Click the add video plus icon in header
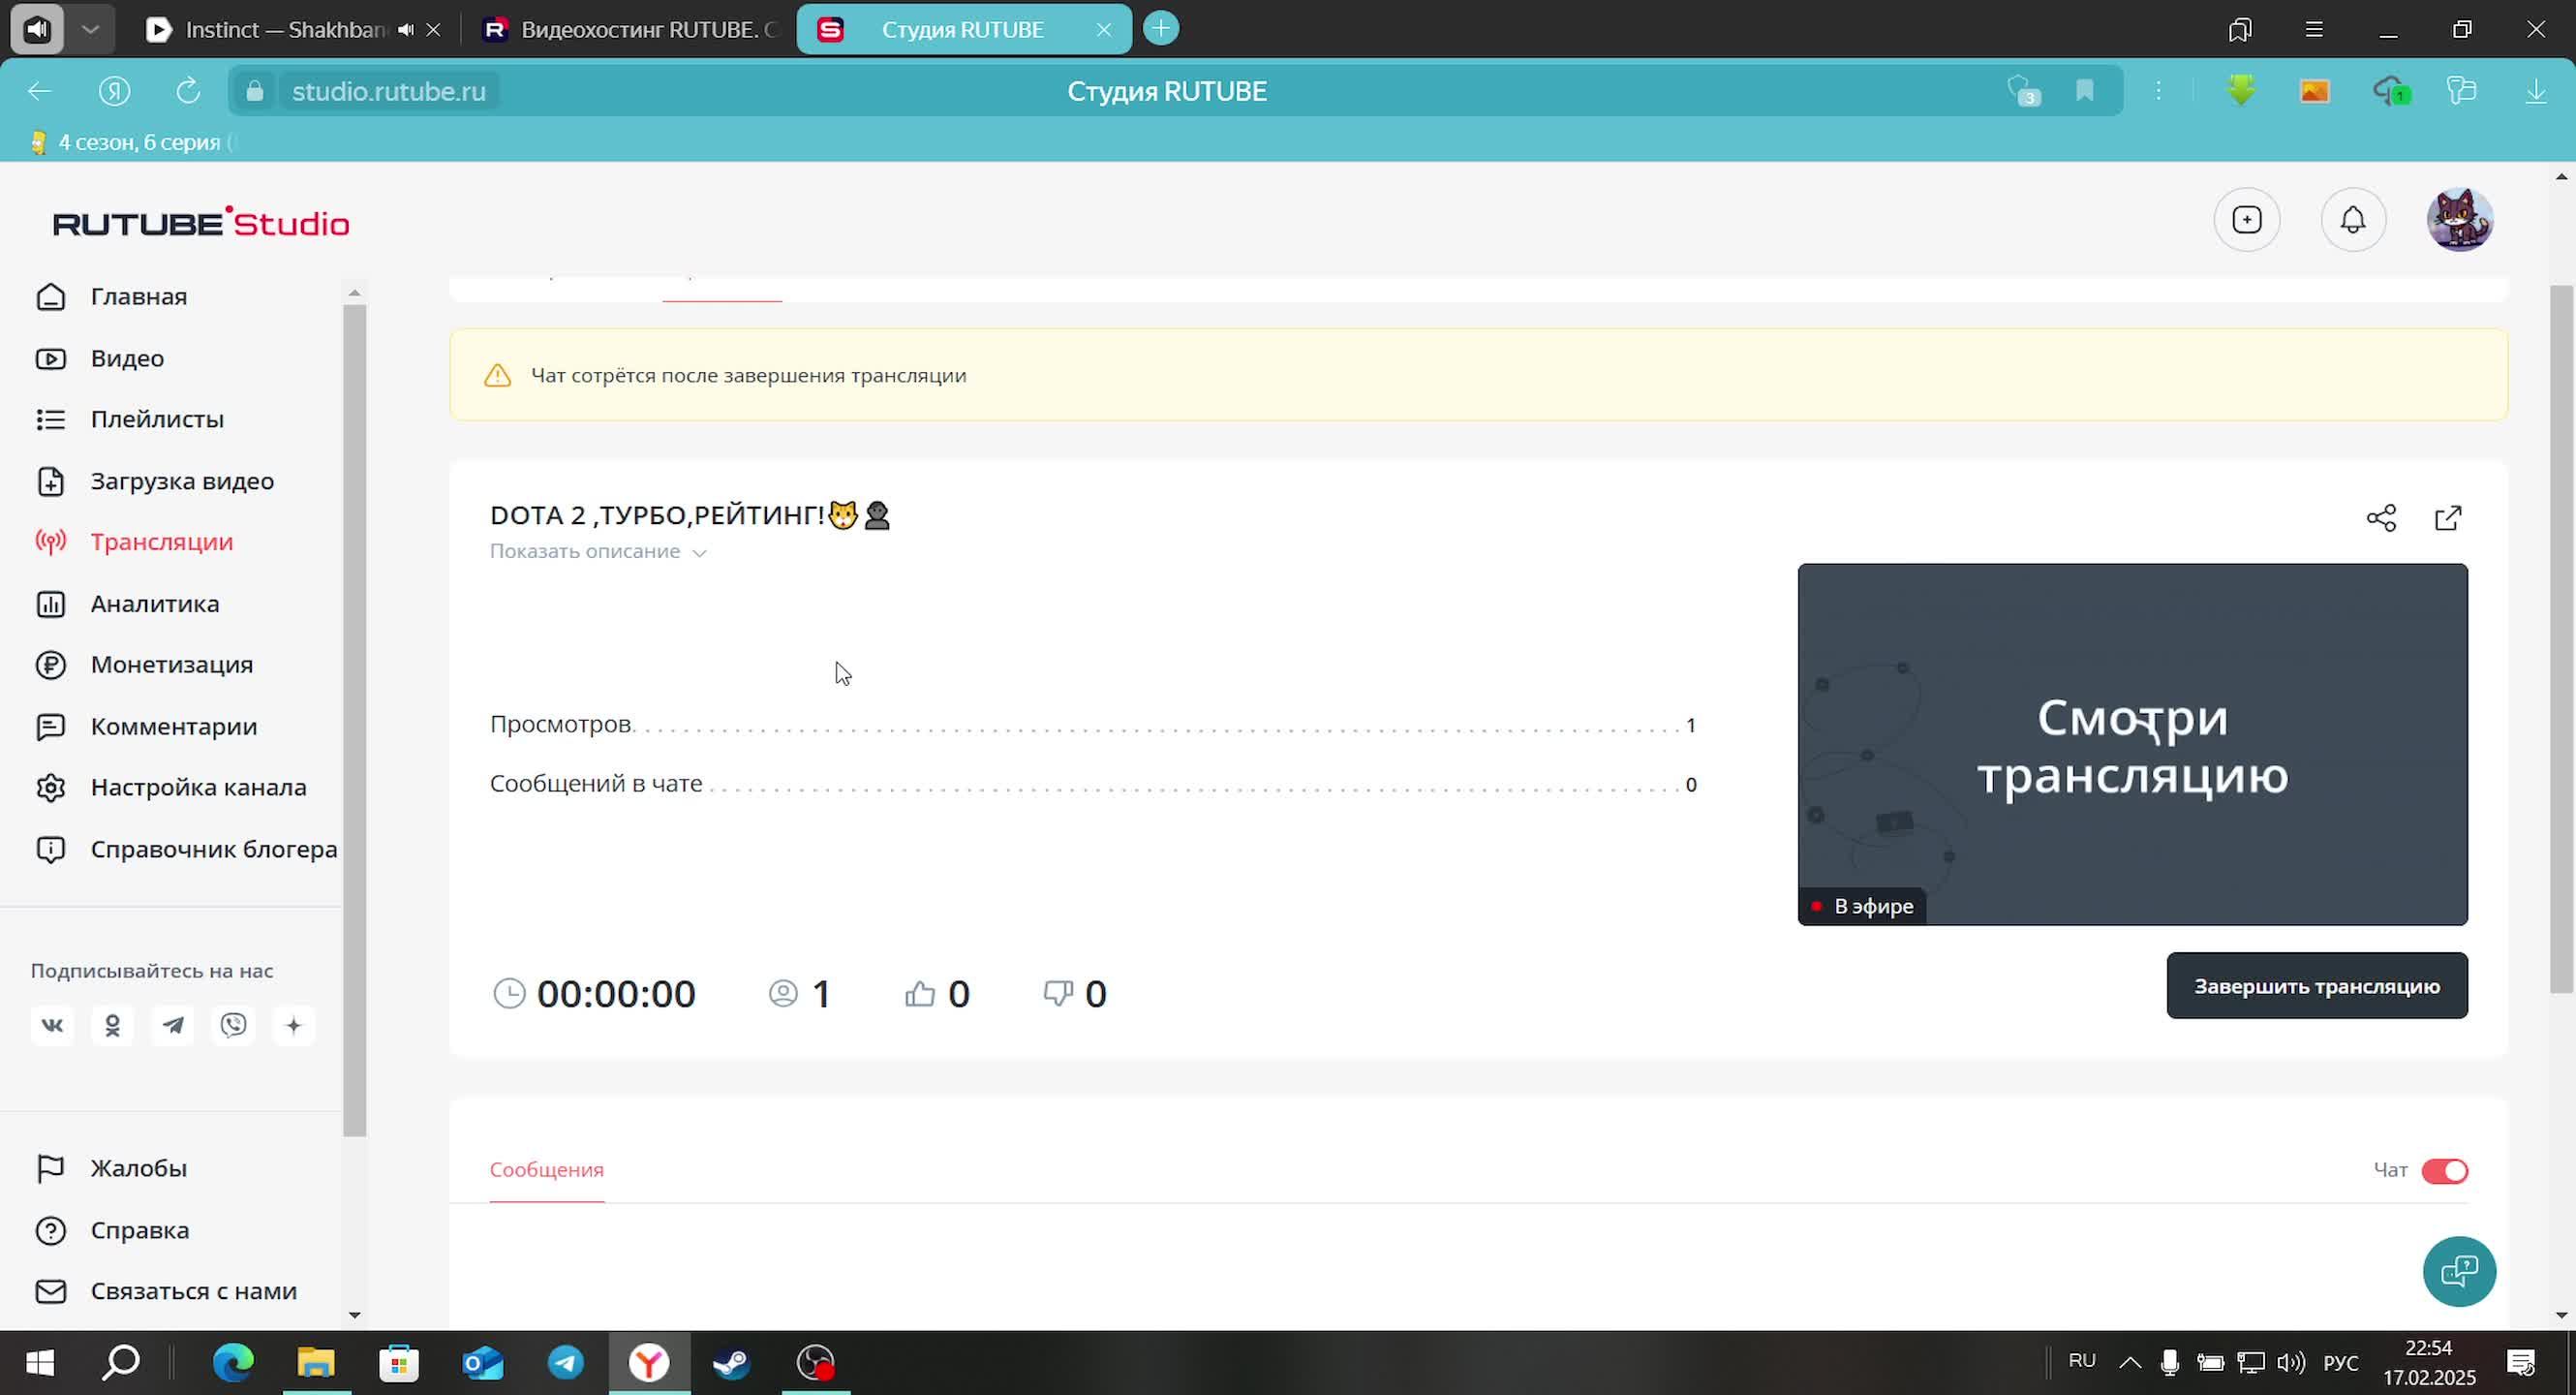 coord(2247,220)
